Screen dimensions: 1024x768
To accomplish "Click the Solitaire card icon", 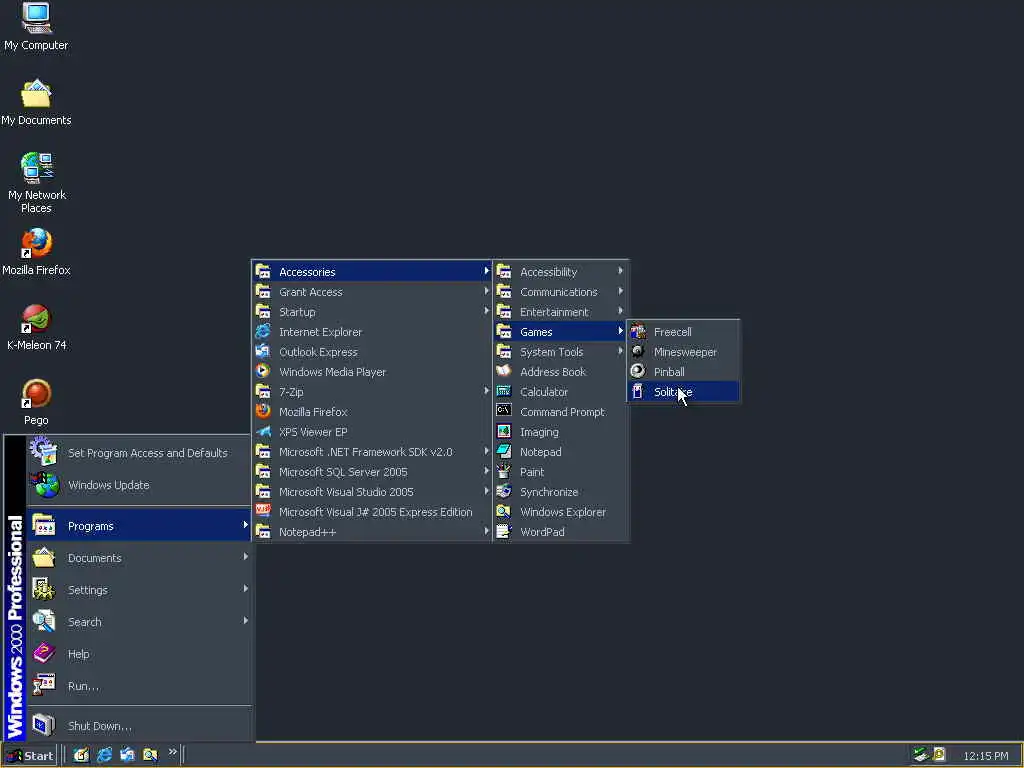I will click(638, 391).
